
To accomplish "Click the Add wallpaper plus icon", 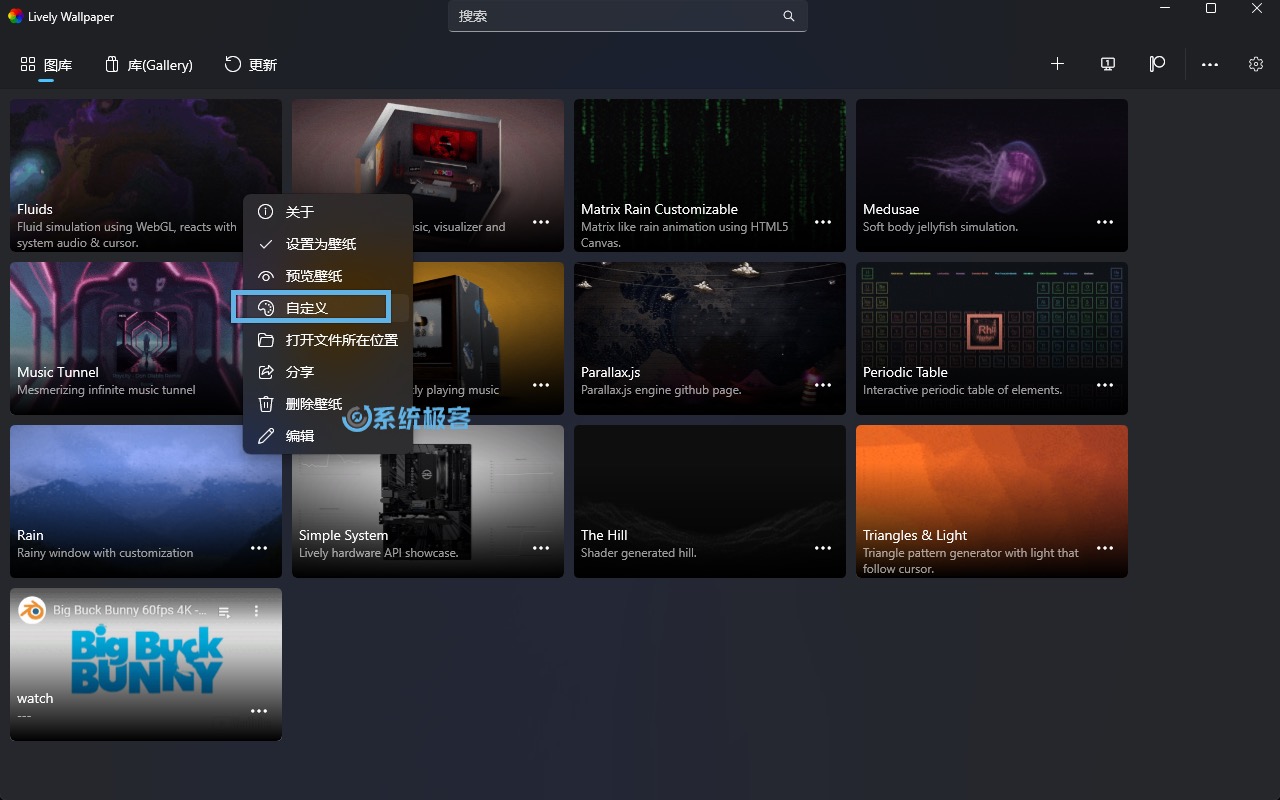I will pos(1057,64).
